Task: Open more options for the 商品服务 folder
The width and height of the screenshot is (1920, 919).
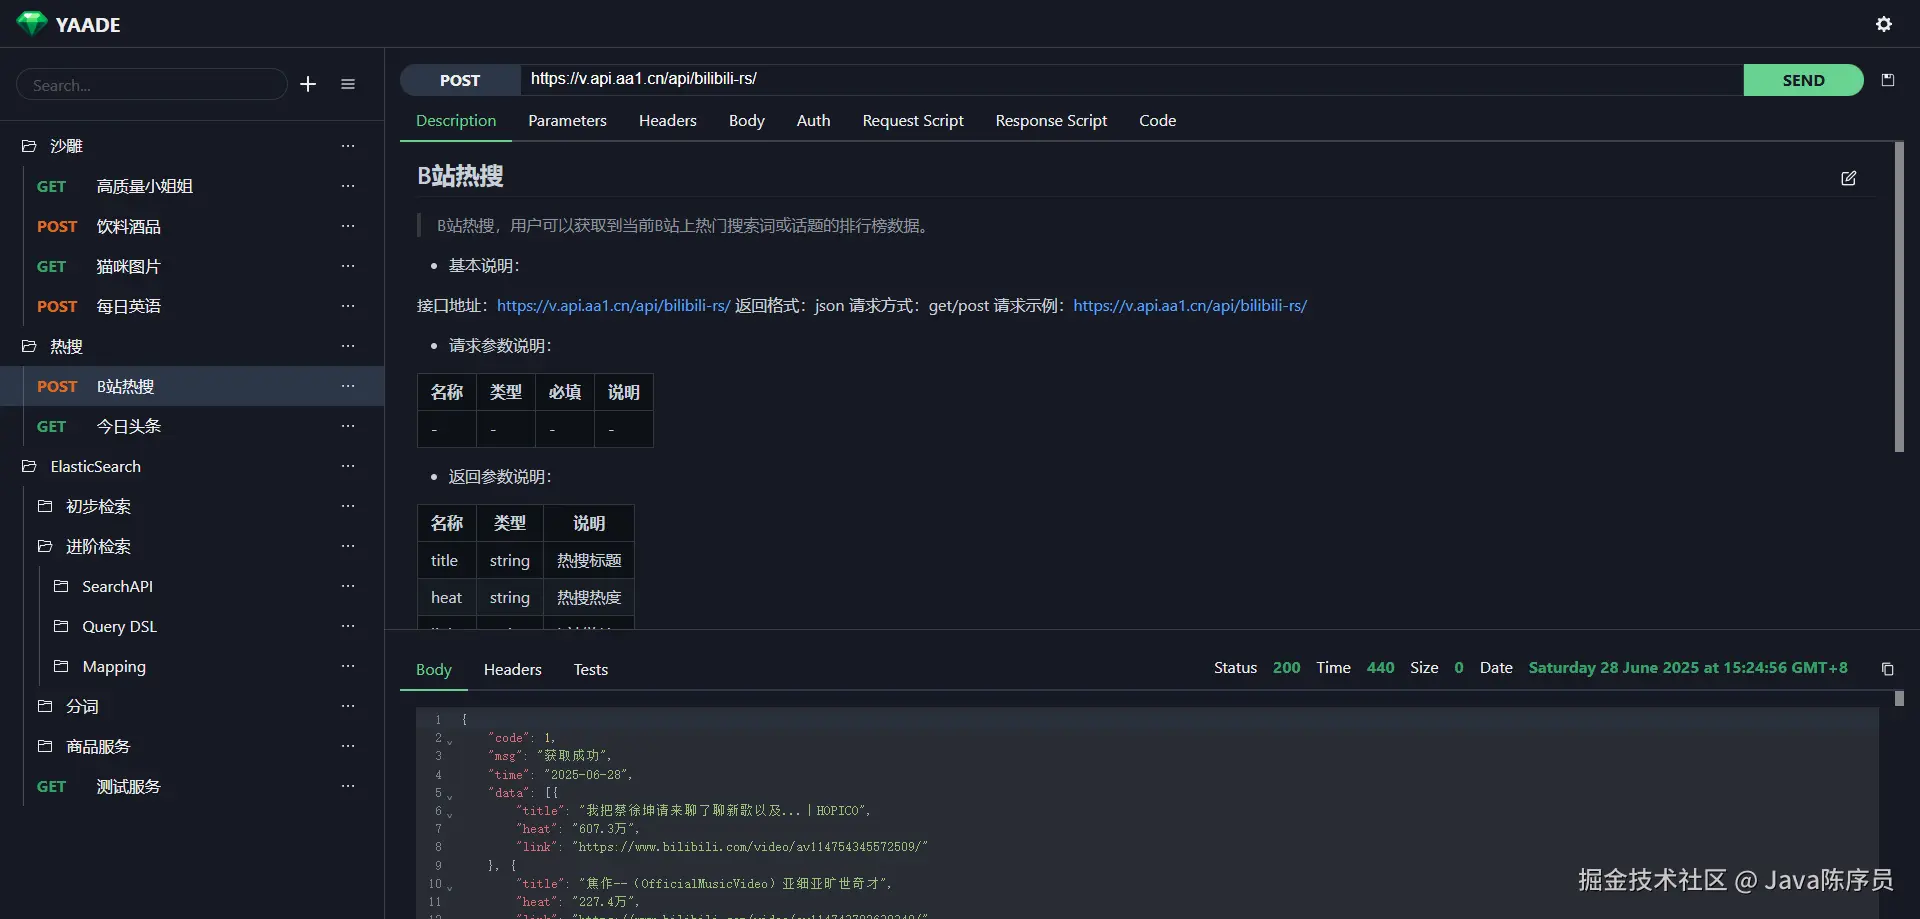Action: tap(348, 746)
